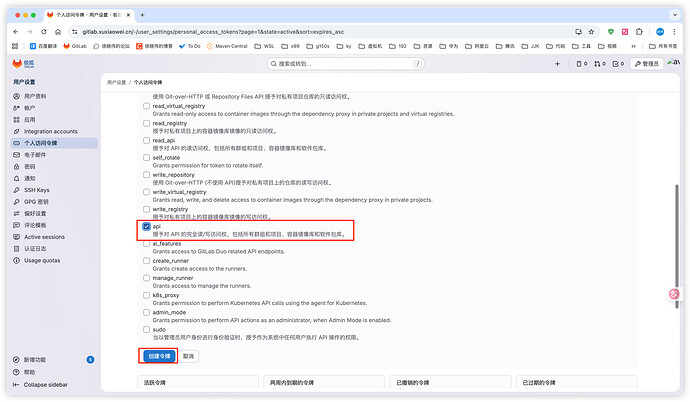690x402 pixels.
Task: Tick the write_repository scope checkbox
Action: click(x=146, y=176)
